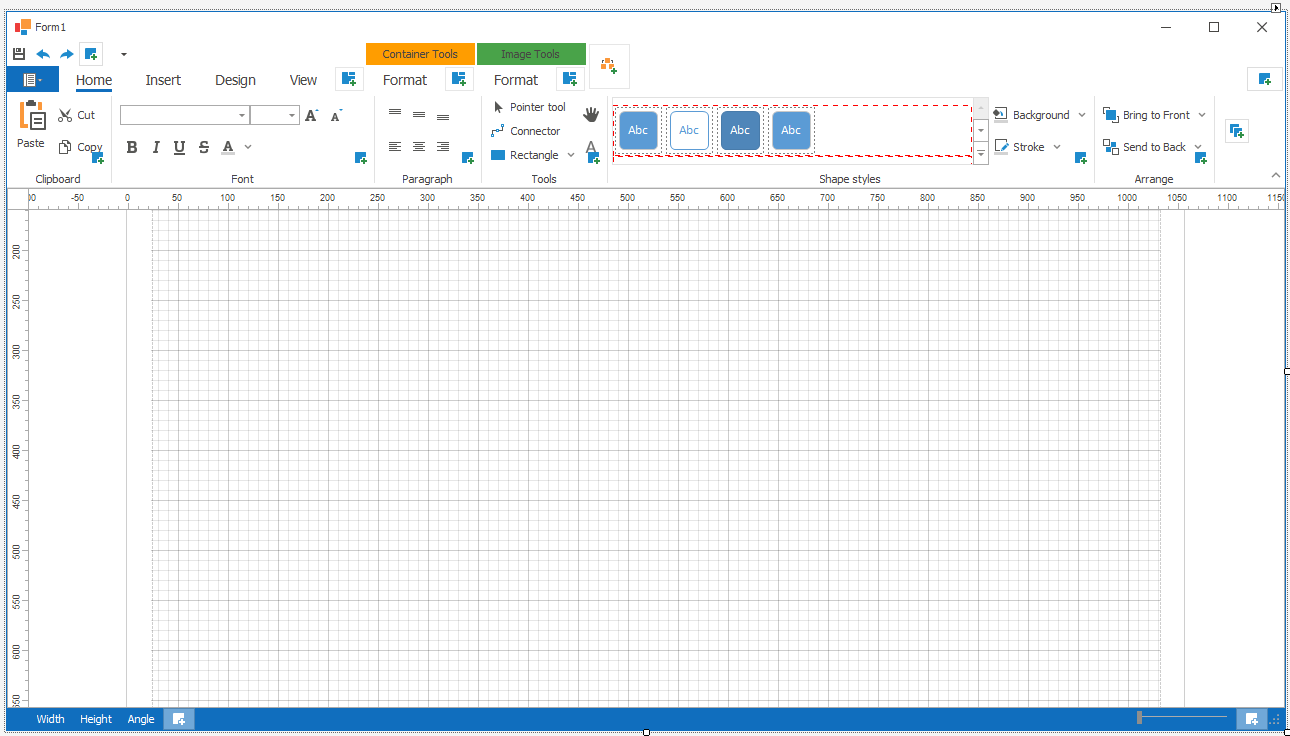Toggle Strikethrough formatting
The height and width of the screenshot is (736, 1290).
204,147
